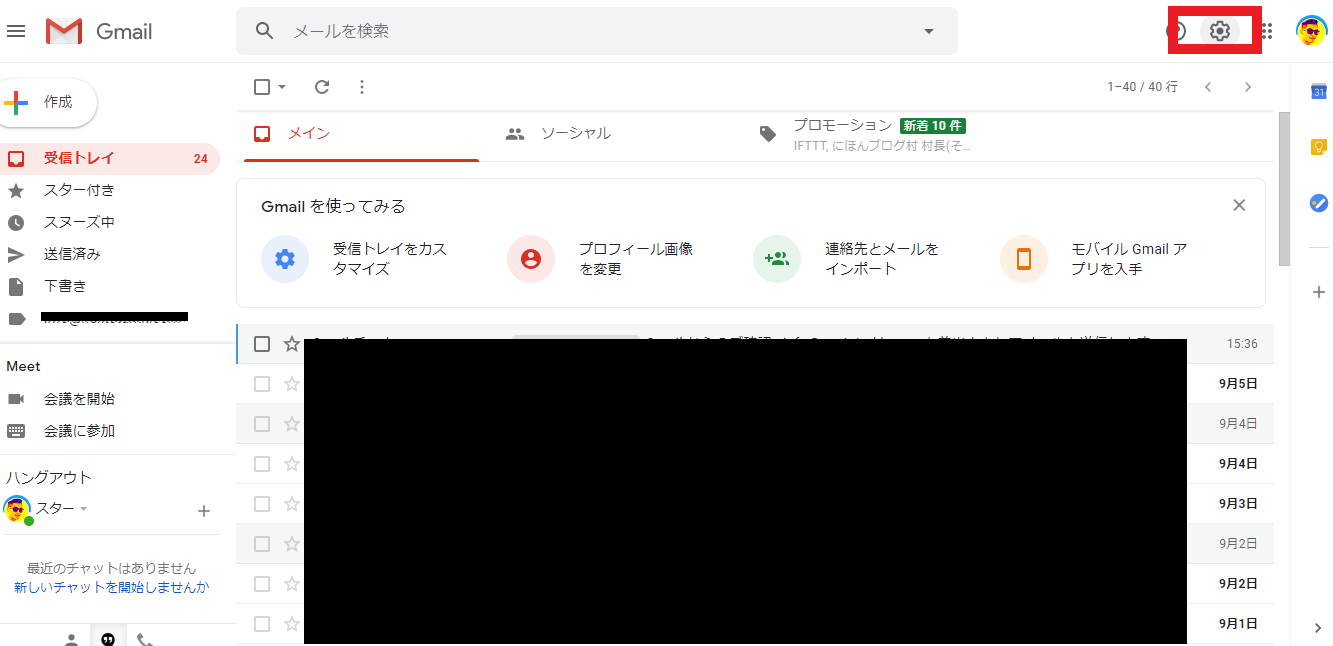The height and width of the screenshot is (646, 1333).
Task: Star the 9月5日 email
Action: pyautogui.click(x=292, y=384)
